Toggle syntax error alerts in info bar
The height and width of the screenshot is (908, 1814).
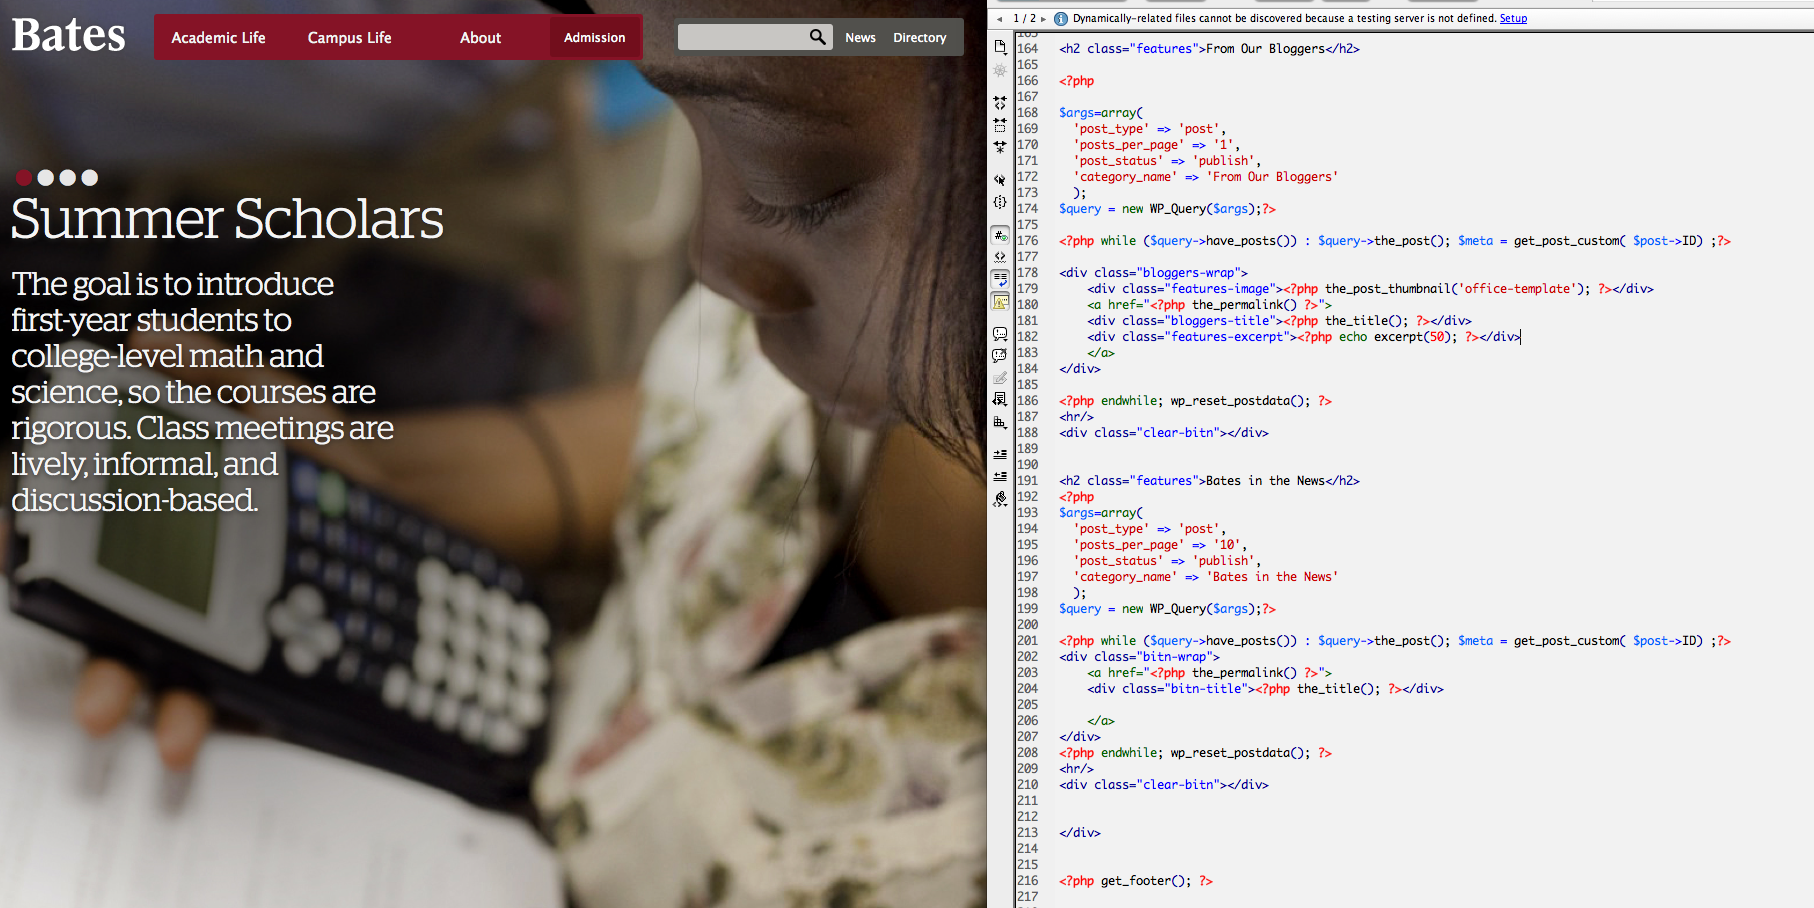click(1000, 301)
